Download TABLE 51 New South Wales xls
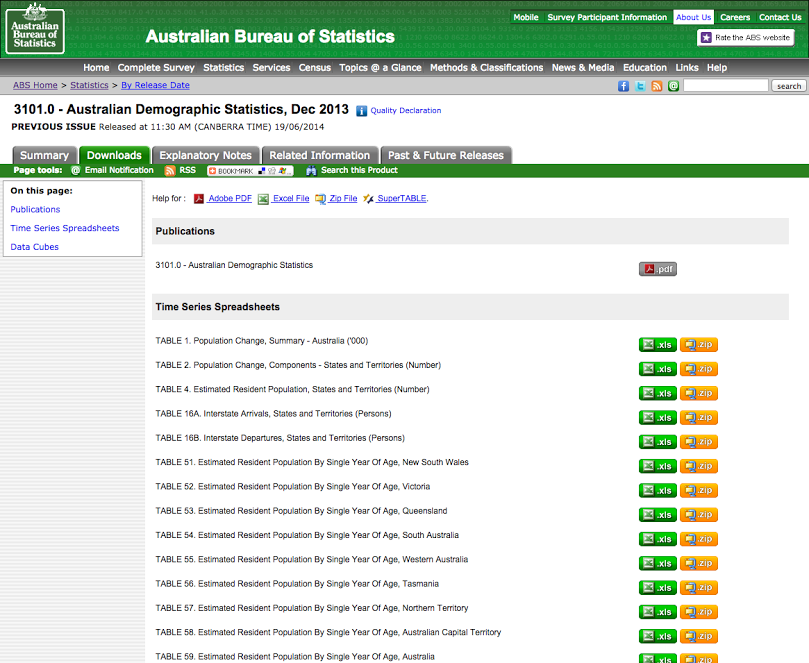This screenshot has height=663, width=809. click(658, 466)
